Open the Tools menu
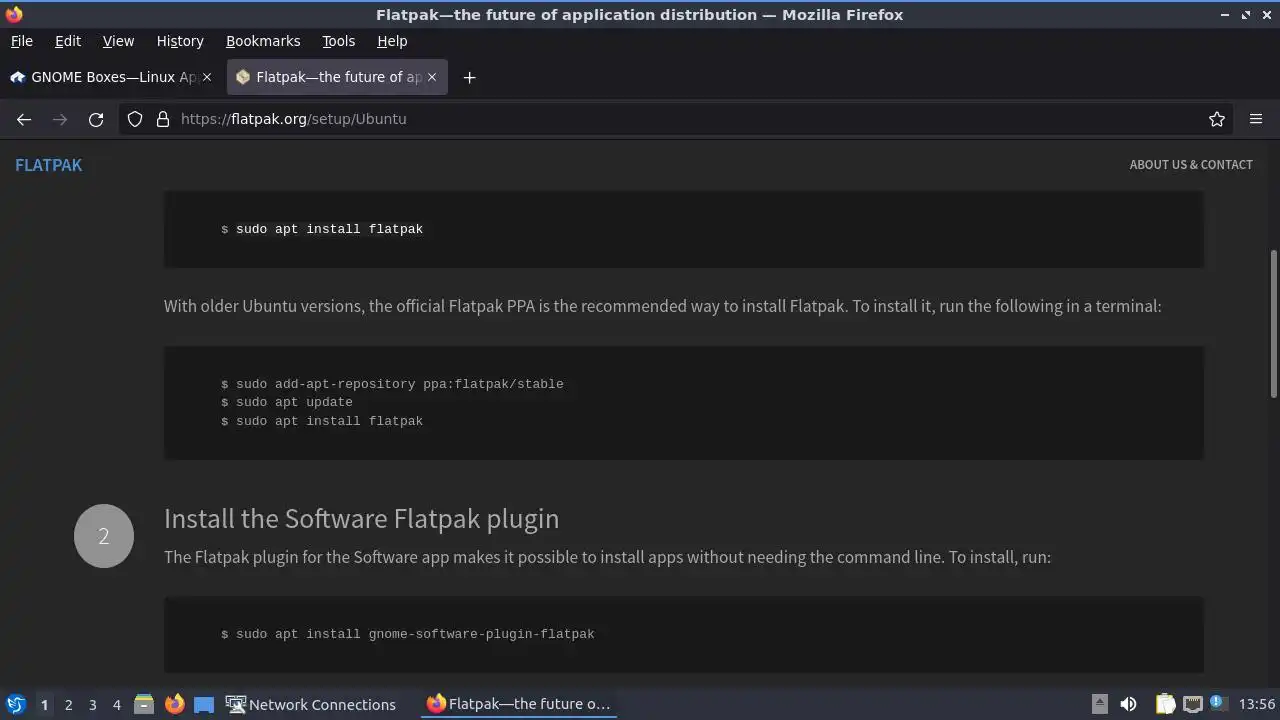 338,41
